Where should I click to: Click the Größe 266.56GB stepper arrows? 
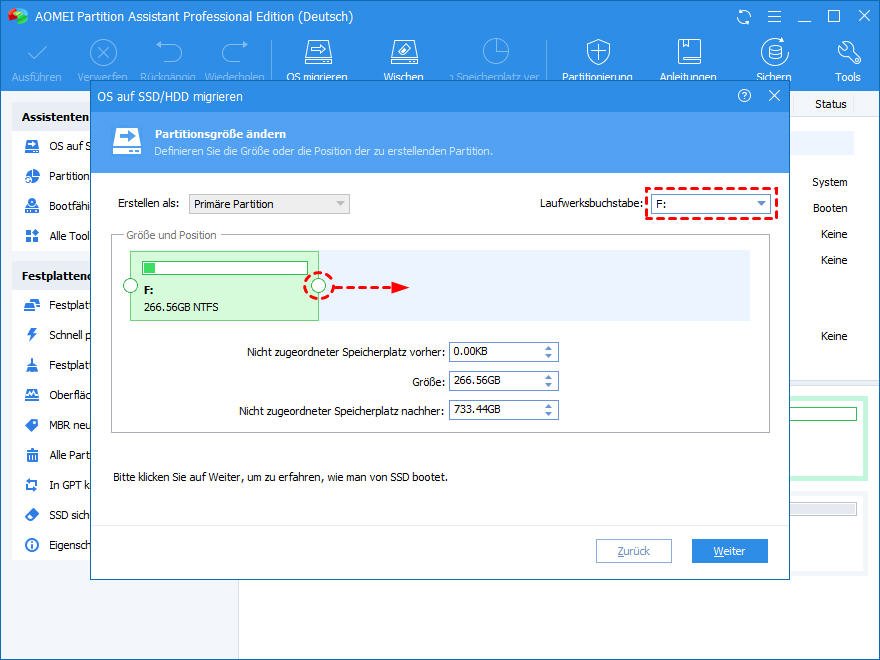pyautogui.click(x=549, y=381)
